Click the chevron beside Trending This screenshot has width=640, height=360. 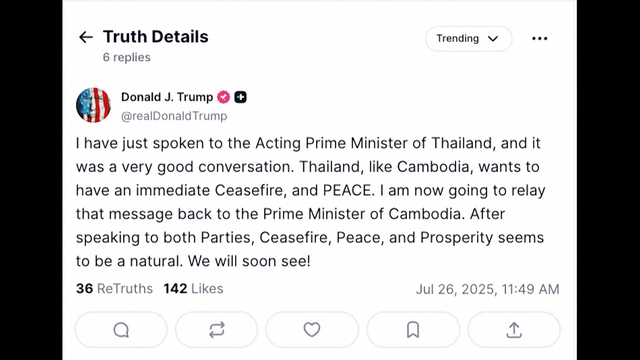click(x=493, y=39)
